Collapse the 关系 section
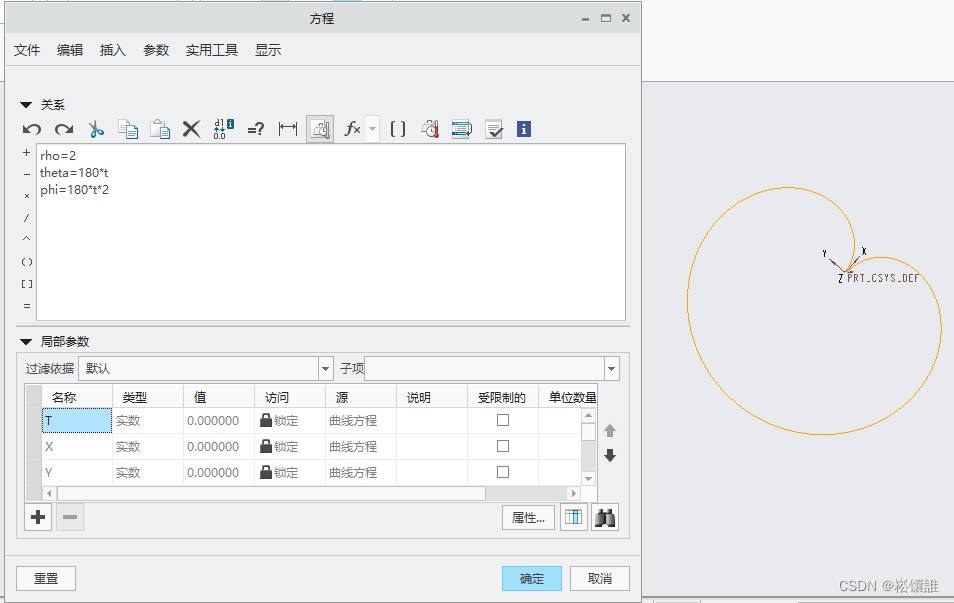 click(26, 105)
